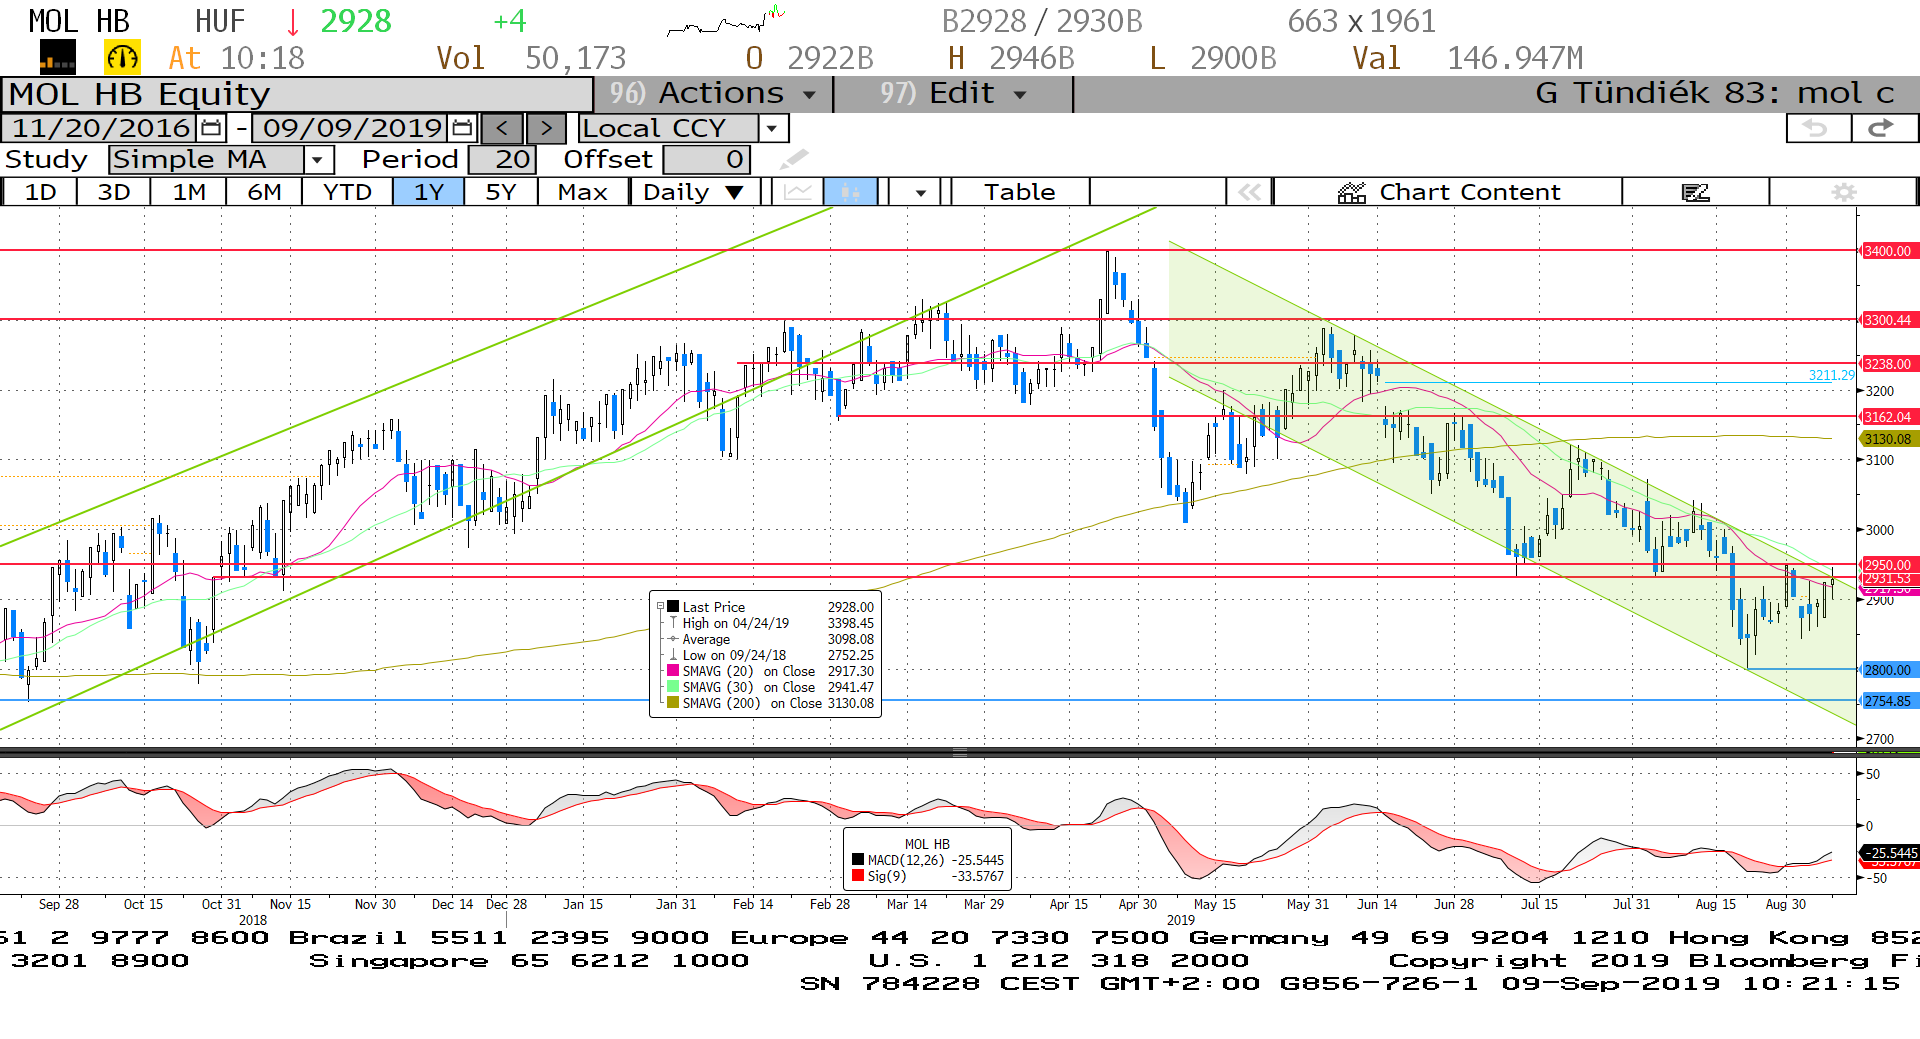Open the Chart Content panel
Screen dimensions: 1920x1039
(x=1448, y=192)
